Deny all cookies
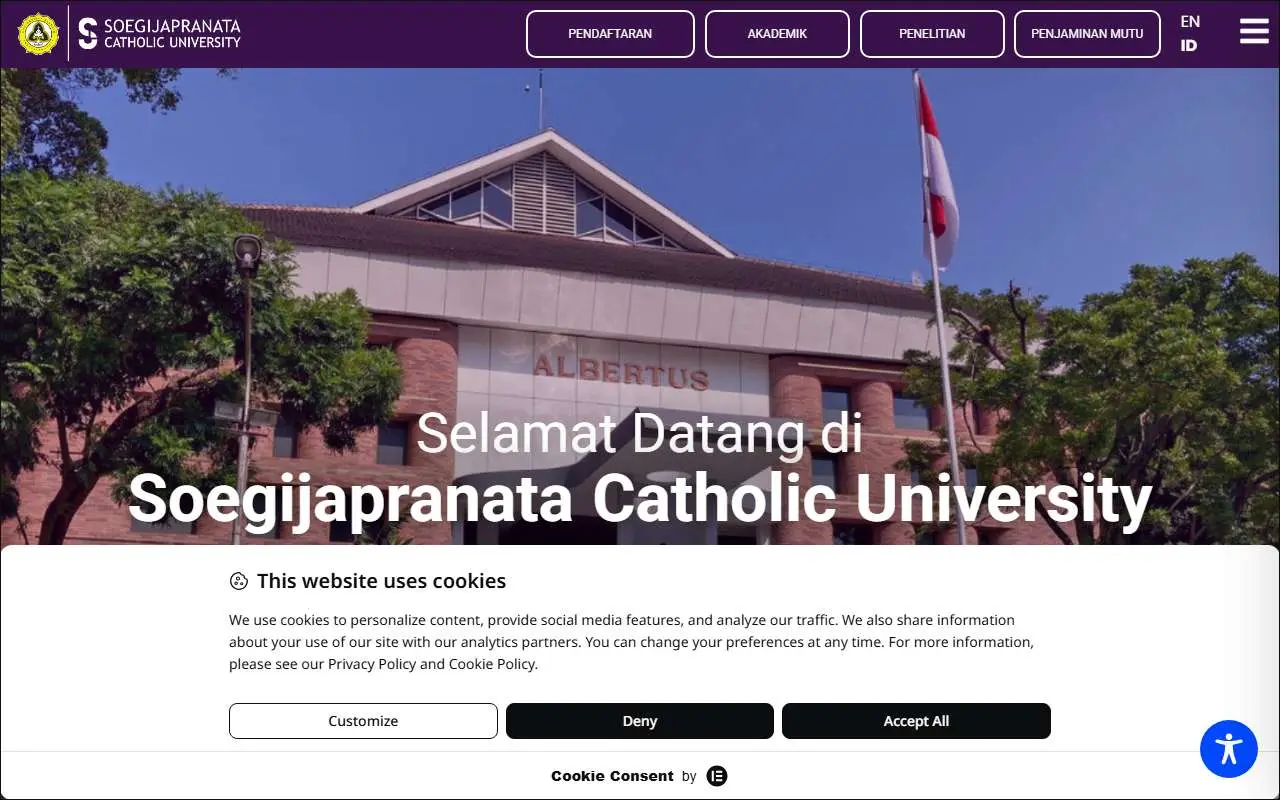The height and width of the screenshot is (800, 1280). [640, 721]
